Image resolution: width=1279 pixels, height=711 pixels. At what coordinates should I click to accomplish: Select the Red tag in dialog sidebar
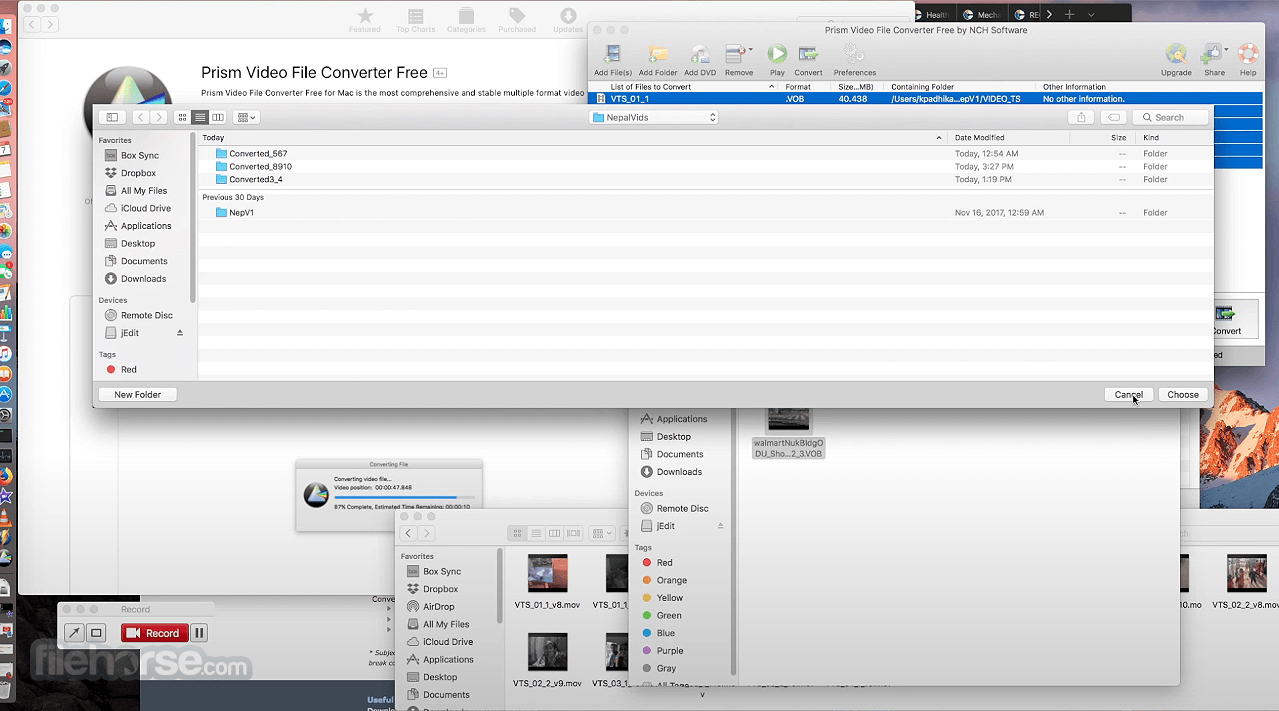click(128, 369)
